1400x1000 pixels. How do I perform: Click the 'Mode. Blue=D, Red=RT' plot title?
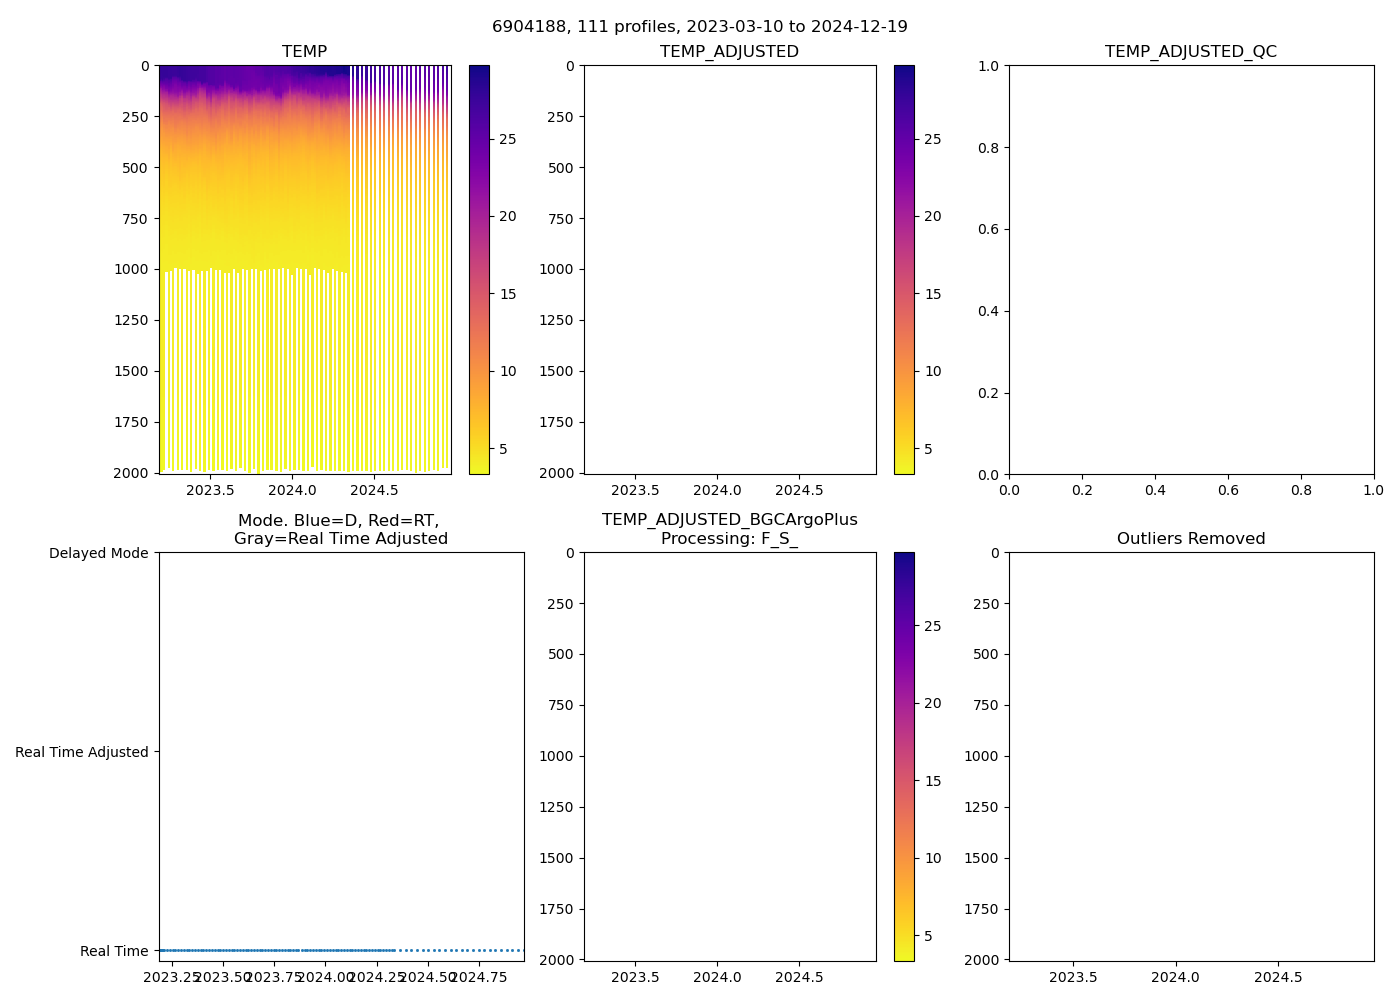click(x=340, y=530)
